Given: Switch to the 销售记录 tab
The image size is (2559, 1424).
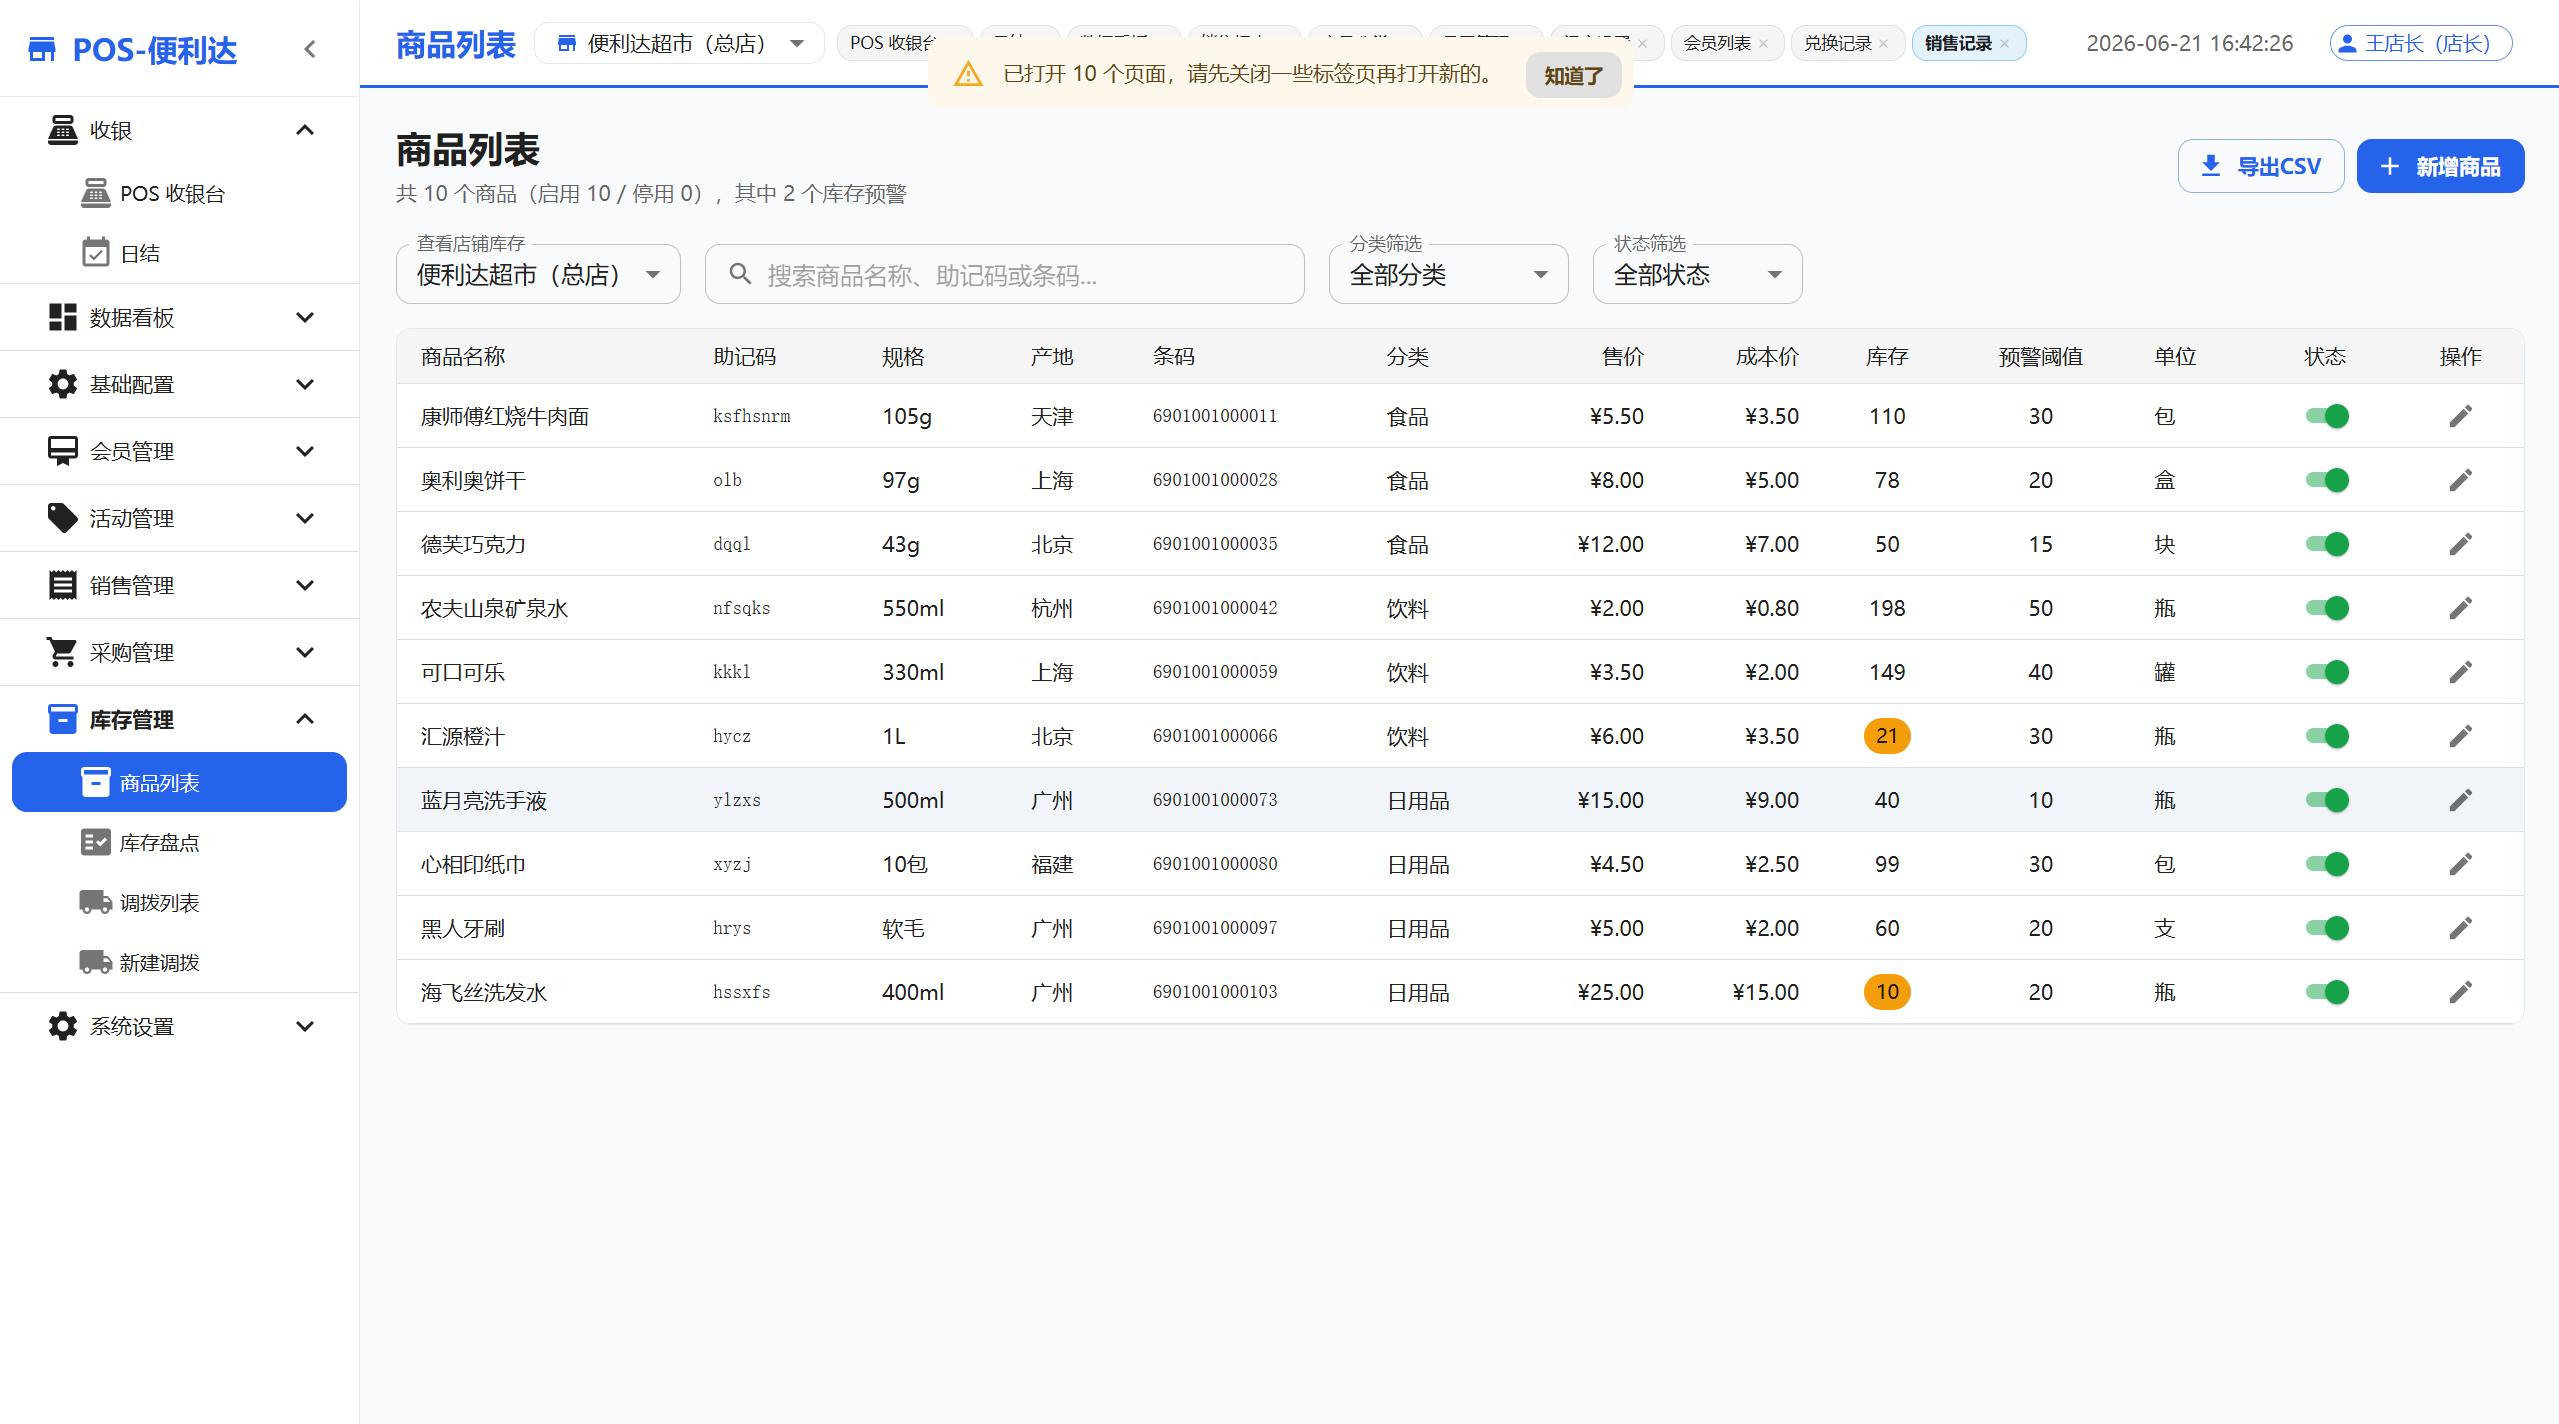Looking at the screenshot, I should [1958, 43].
